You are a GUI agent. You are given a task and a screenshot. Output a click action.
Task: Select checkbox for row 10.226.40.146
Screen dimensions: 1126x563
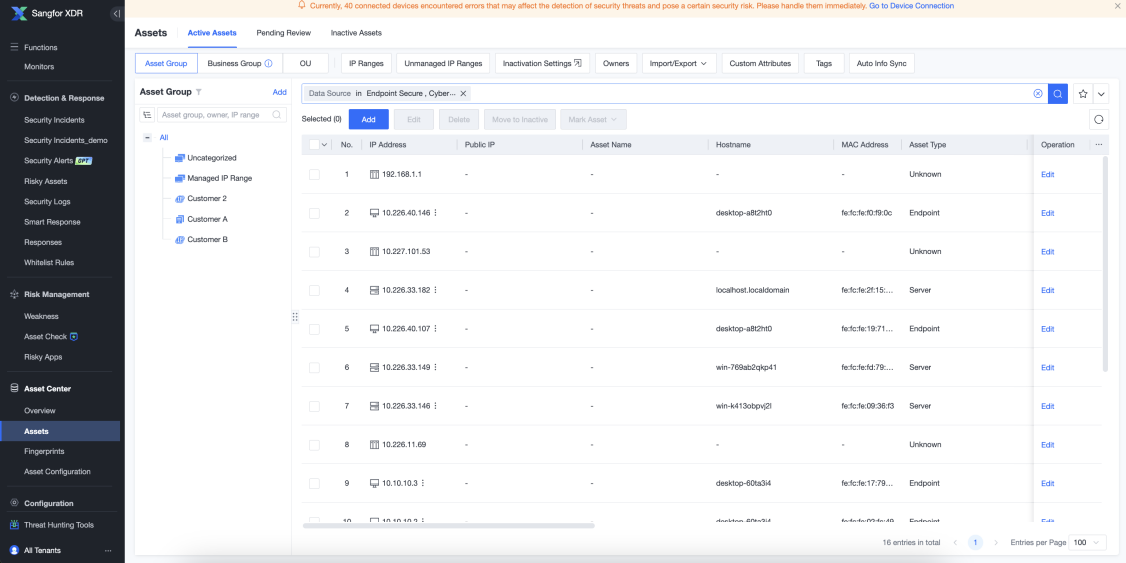click(315, 213)
